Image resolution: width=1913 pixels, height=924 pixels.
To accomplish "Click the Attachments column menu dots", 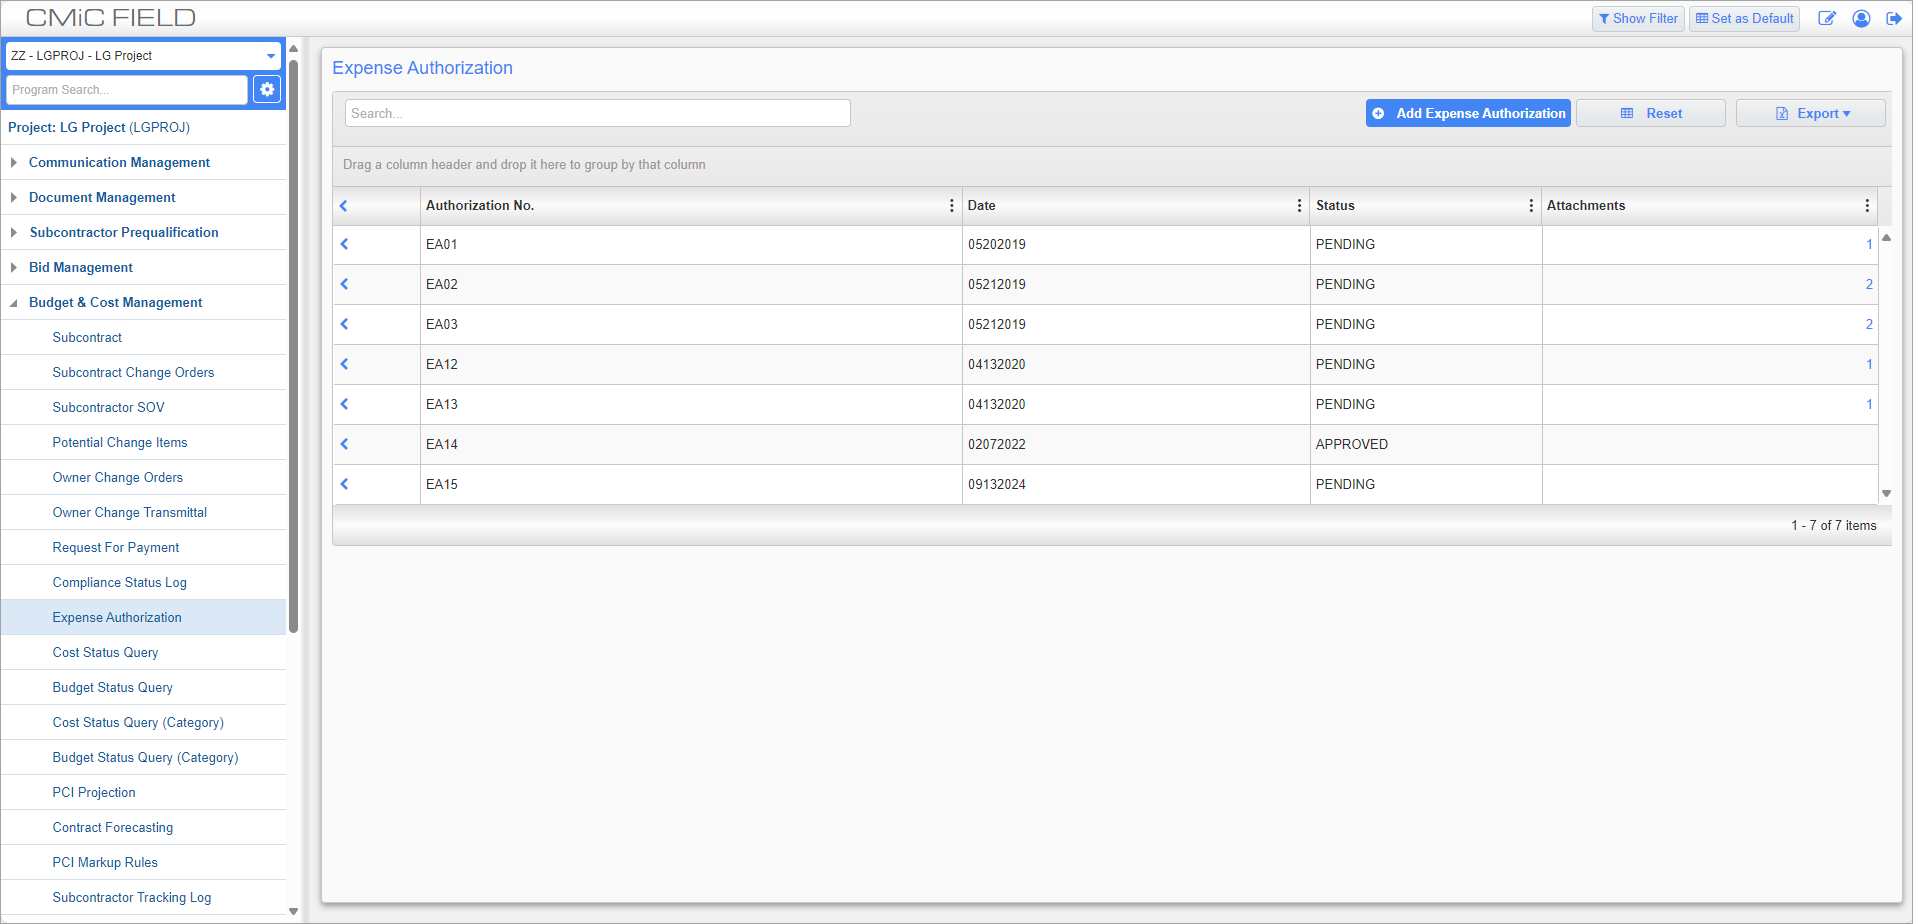I will point(1867,206).
